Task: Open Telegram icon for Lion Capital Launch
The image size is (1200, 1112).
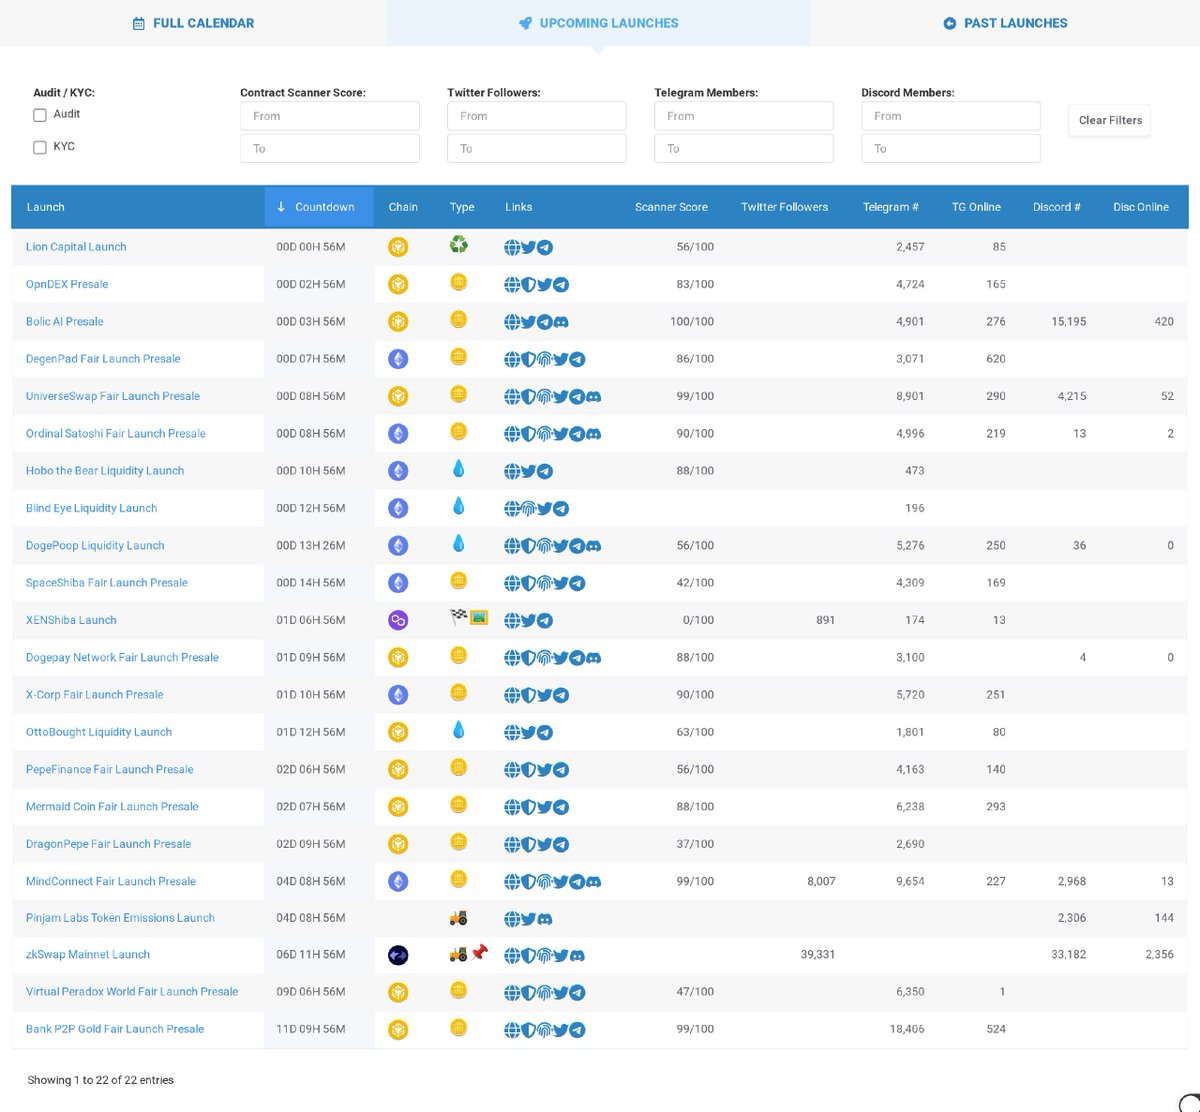Action: pyautogui.click(x=544, y=247)
